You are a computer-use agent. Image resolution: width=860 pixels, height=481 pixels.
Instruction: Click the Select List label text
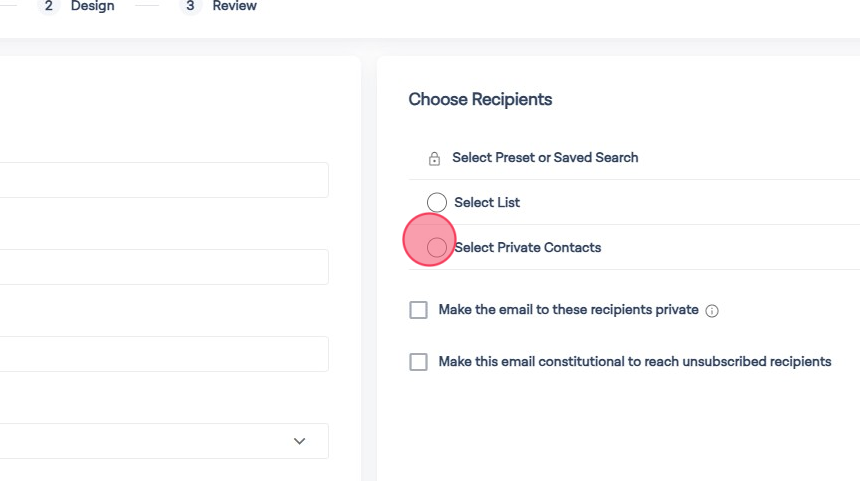[487, 202]
